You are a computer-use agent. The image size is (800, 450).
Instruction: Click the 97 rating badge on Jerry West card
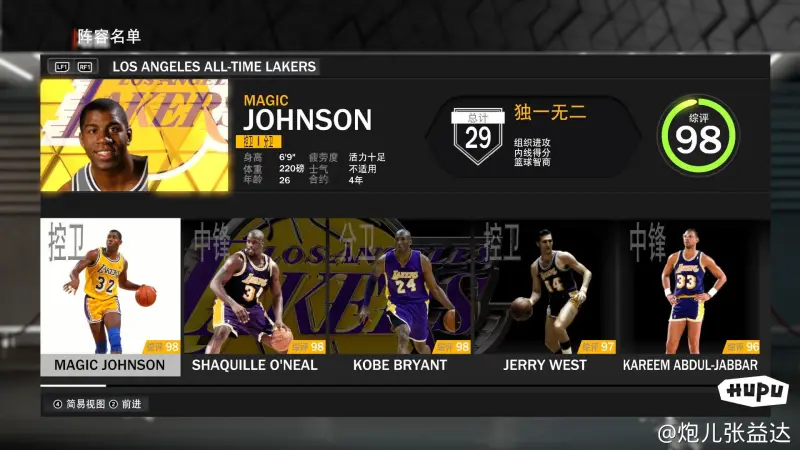[x=597, y=347]
